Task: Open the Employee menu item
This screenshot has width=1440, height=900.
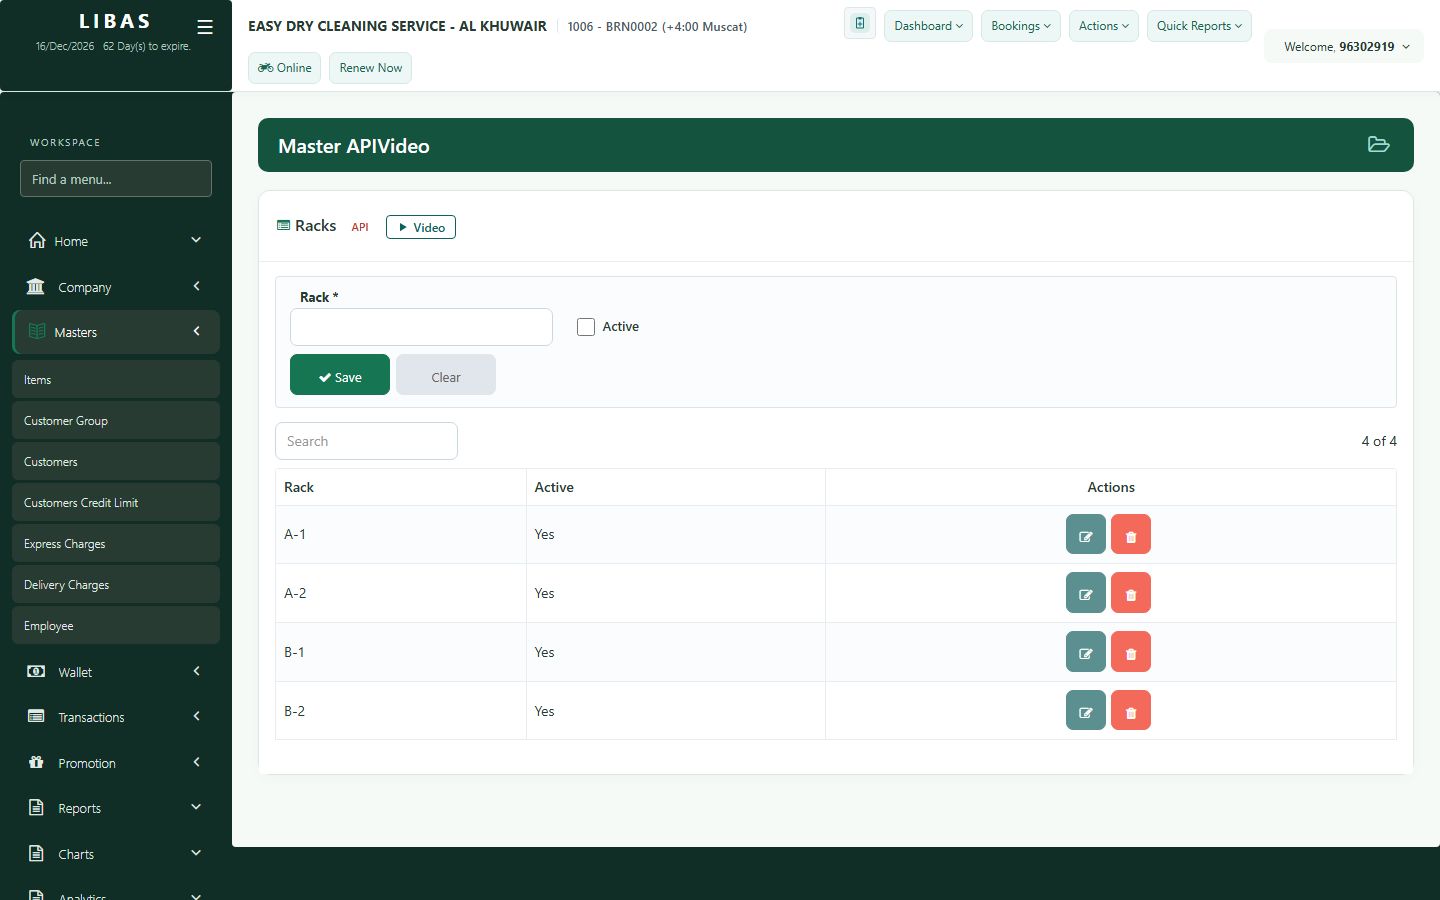Action: [x=116, y=626]
